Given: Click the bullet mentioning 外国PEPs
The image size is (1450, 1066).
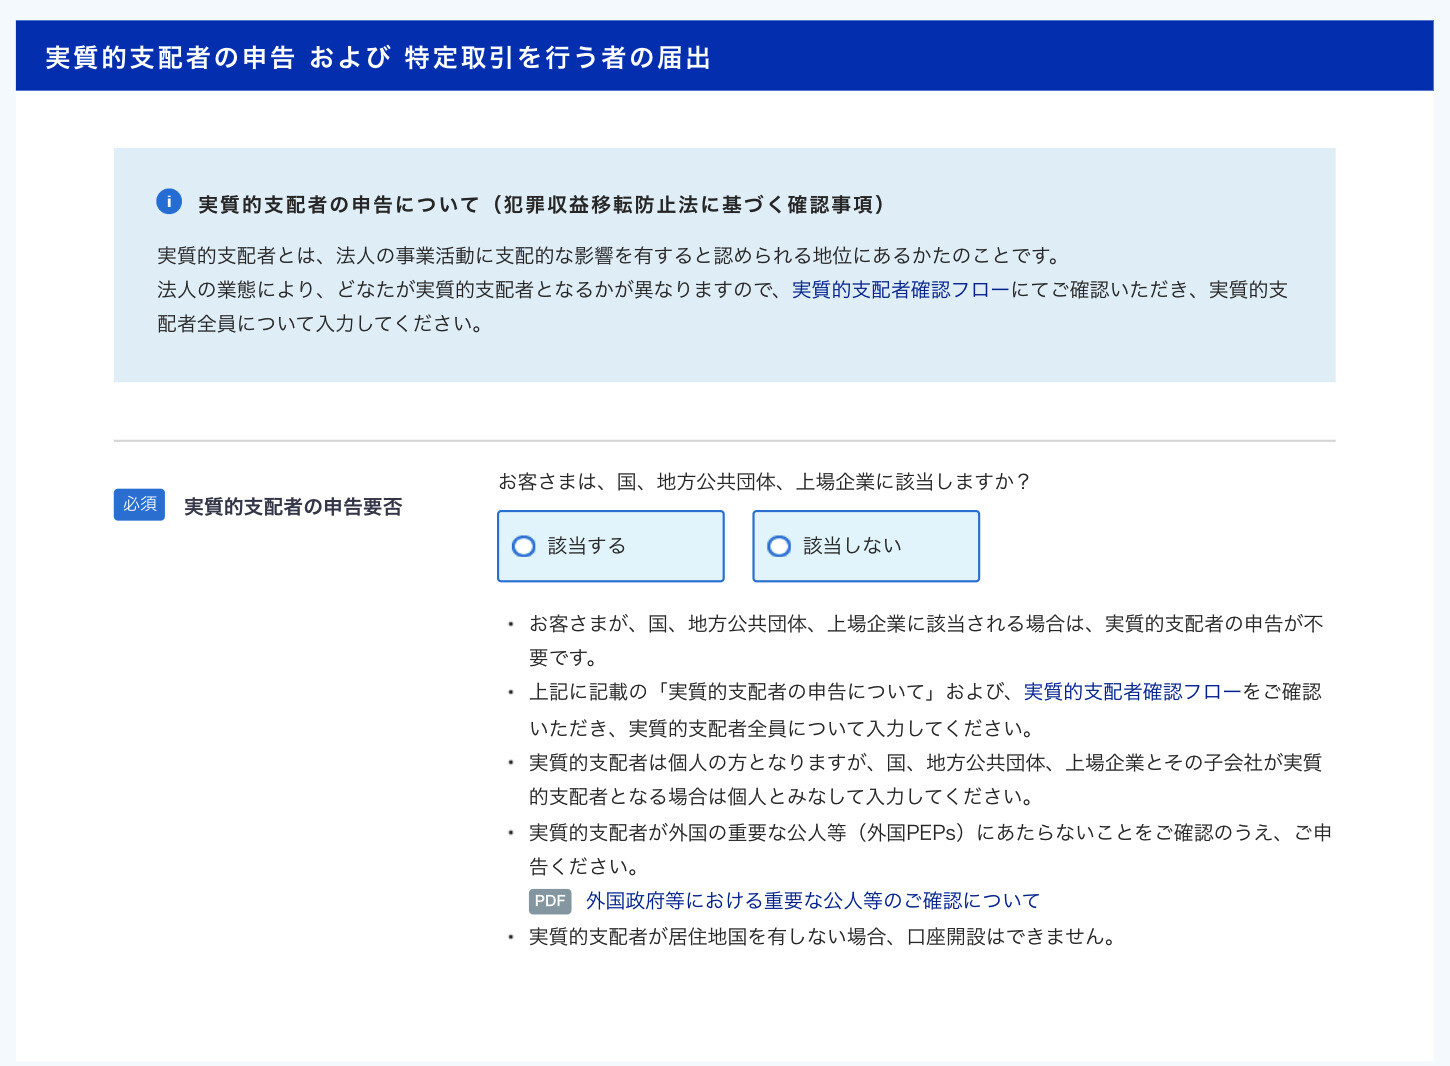Looking at the screenshot, I should 929,833.
